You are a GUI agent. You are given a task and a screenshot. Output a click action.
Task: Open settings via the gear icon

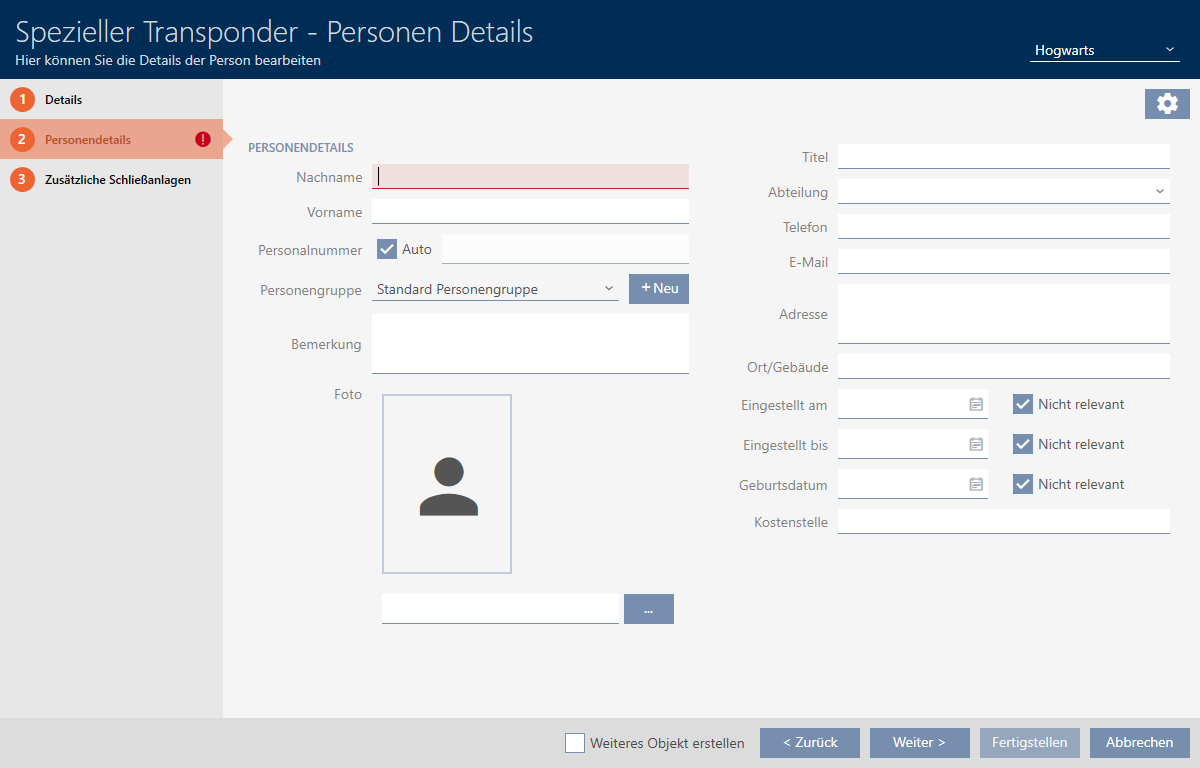point(1167,104)
